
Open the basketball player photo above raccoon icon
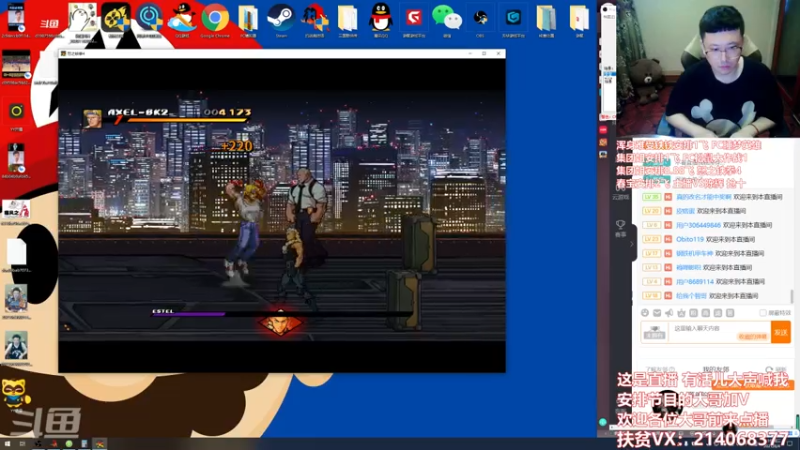click(x=16, y=346)
